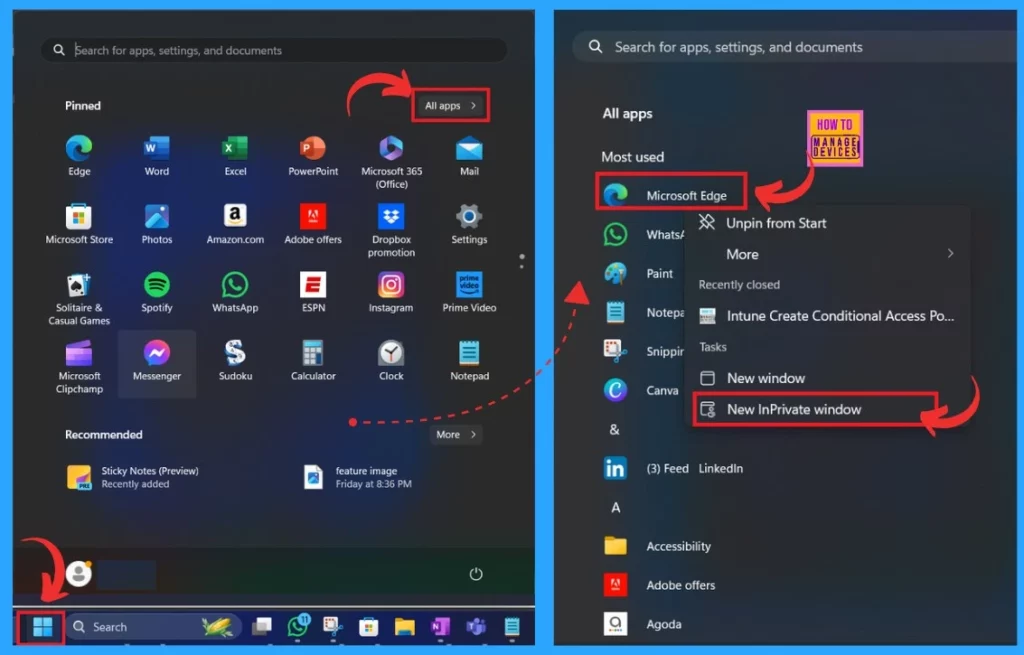Viewport: 1024px width, 655px height.
Task: Open Microsoft Store pinned tile
Action: 79,224
